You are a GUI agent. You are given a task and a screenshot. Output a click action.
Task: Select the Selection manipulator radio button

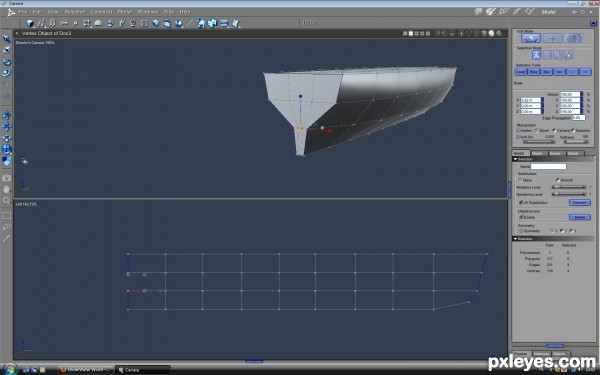tap(573, 130)
